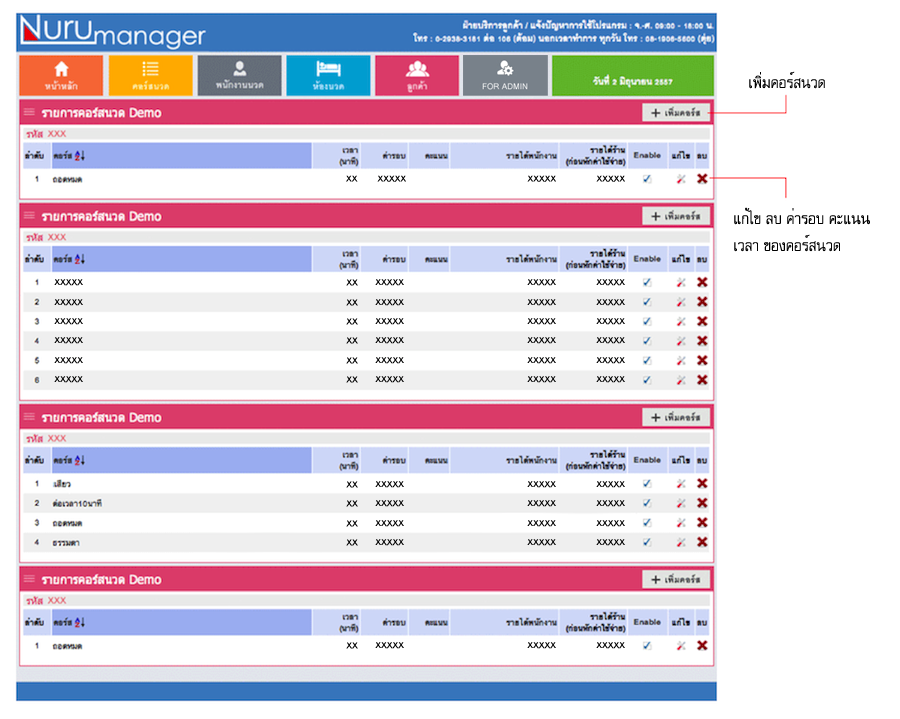
Task: Switch to the FOR ADMIN tab
Action: pyautogui.click(x=505, y=75)
